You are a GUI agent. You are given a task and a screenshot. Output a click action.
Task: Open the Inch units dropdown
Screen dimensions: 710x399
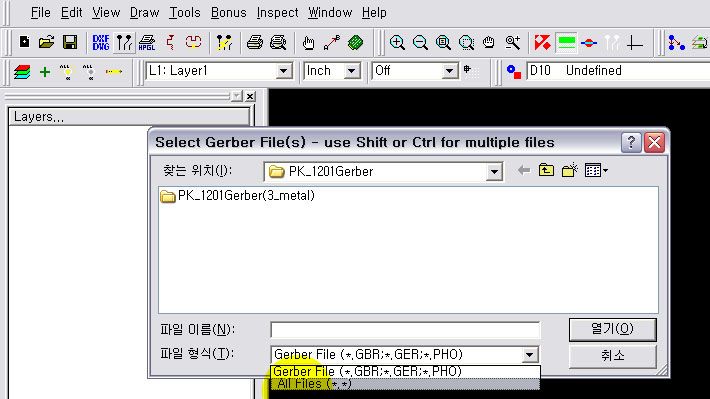352,71
